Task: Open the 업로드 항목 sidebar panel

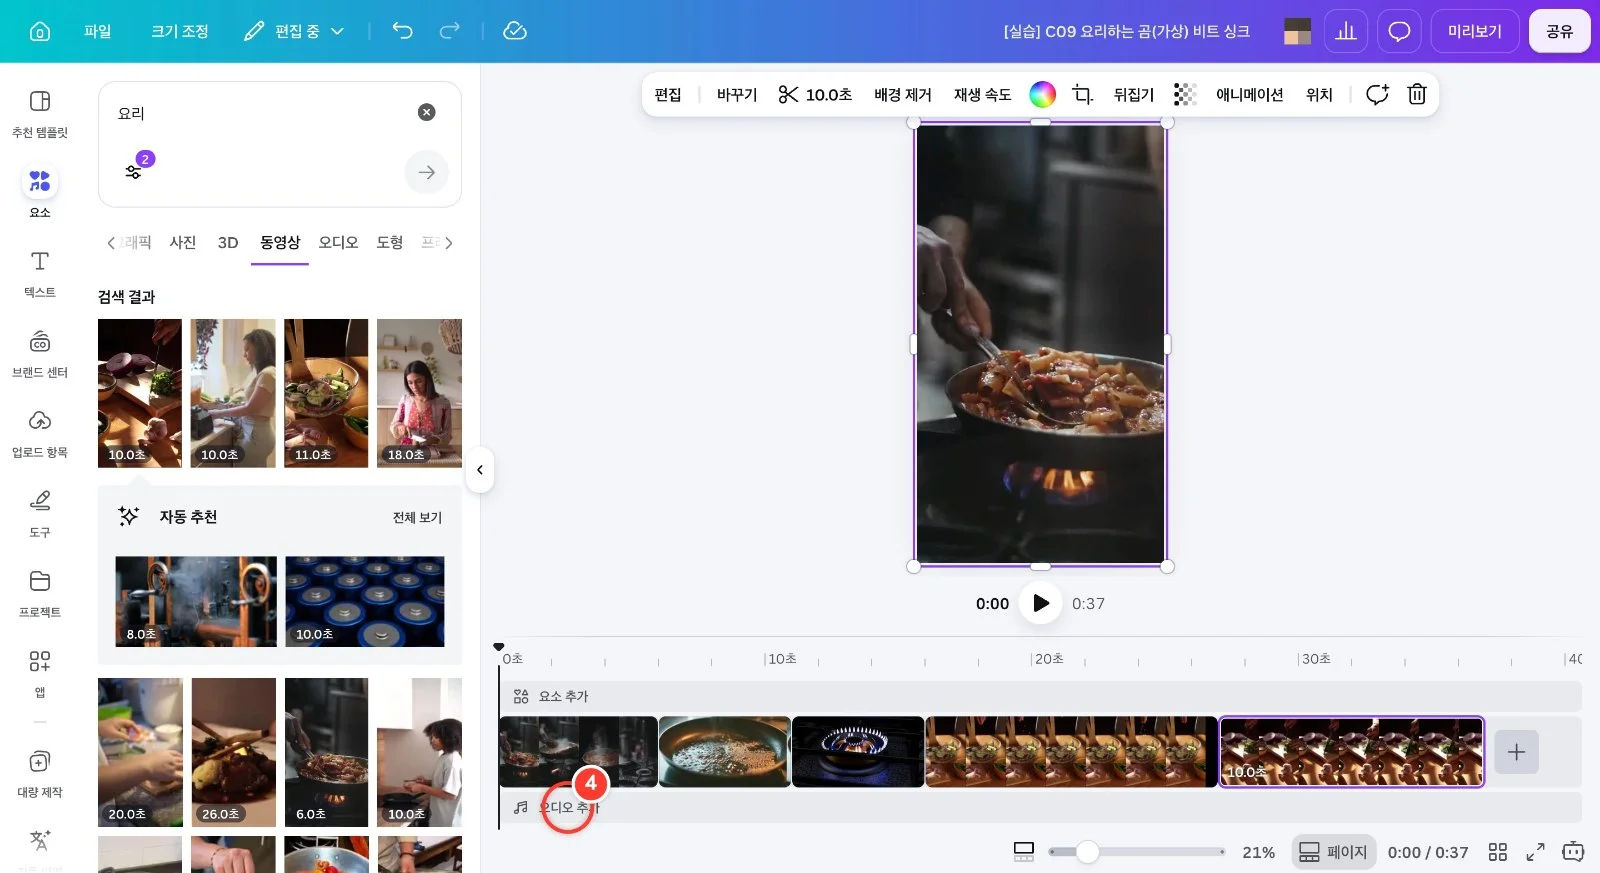Action: coord(40,434)
